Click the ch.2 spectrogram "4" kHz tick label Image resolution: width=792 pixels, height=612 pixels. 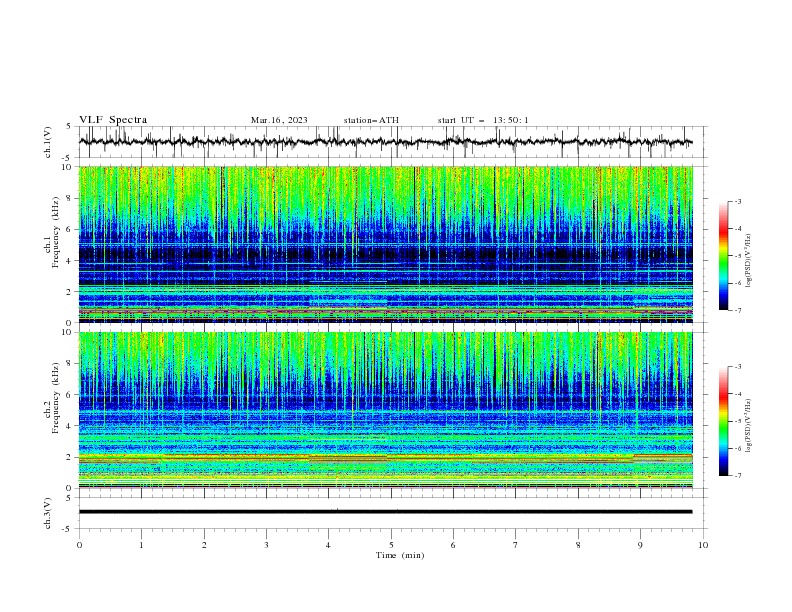coord(71,426)
